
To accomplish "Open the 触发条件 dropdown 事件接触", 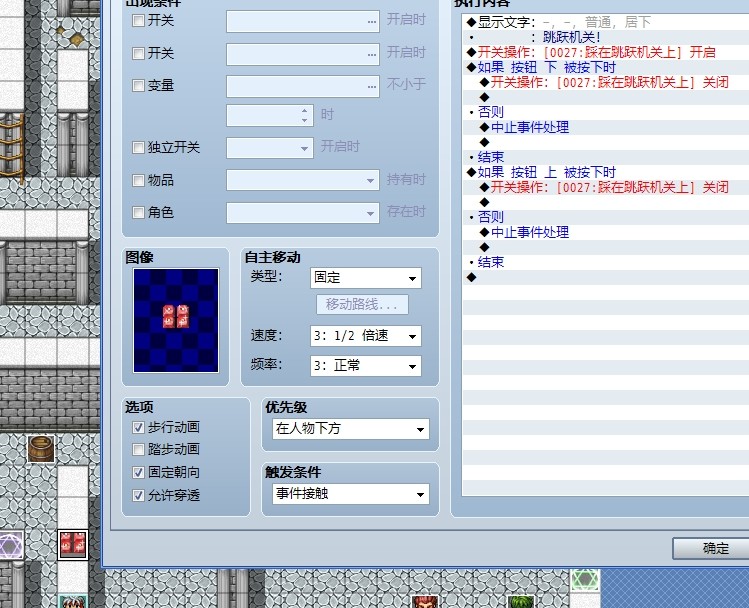I will [351, 494].
